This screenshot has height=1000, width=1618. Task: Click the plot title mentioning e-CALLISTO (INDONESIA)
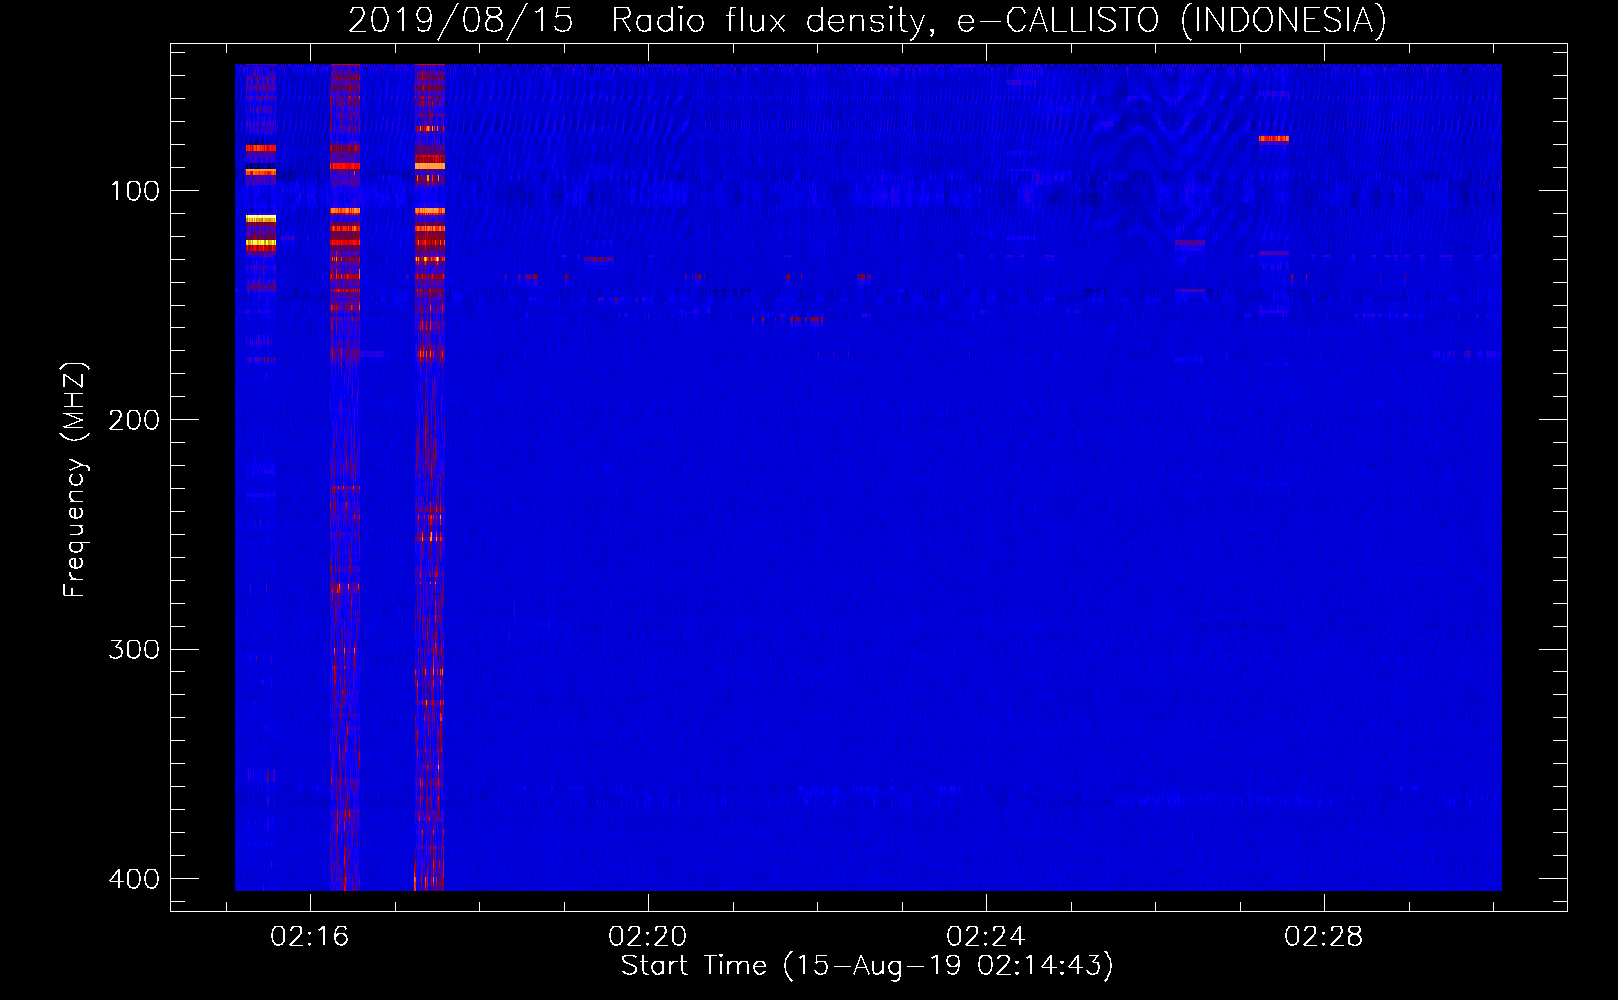867,21
